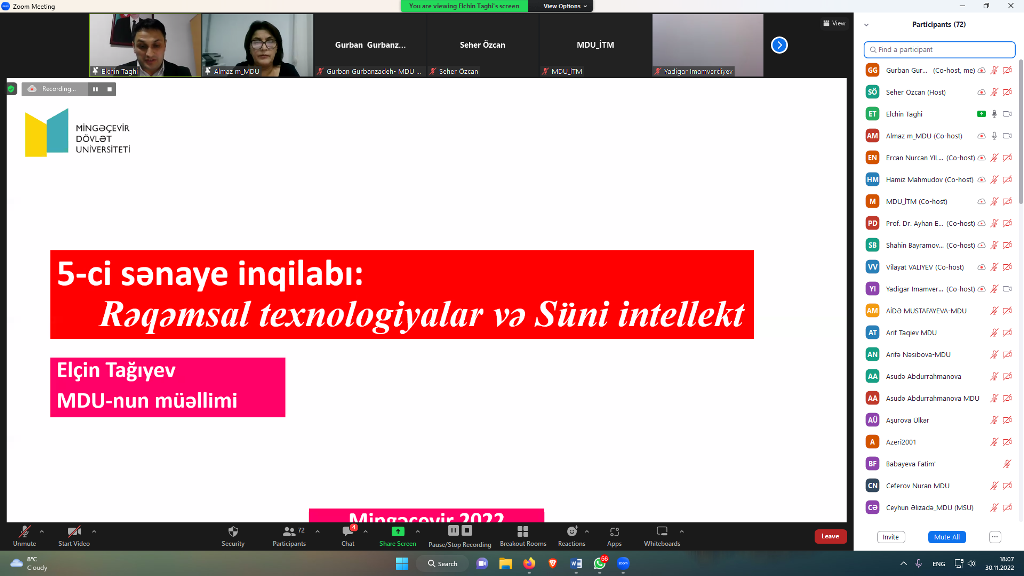Click the Mute All button

click(945, 537)
